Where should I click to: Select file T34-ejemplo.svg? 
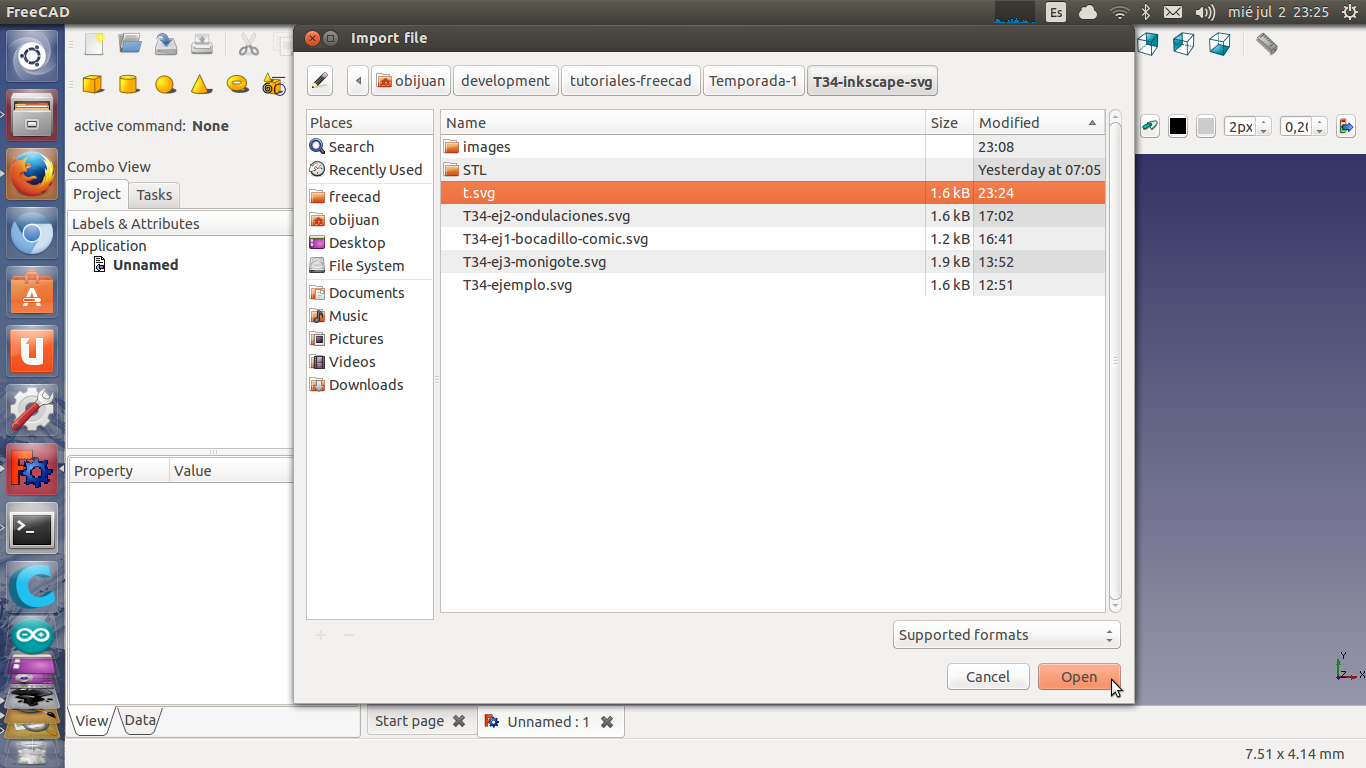[772, 285]
